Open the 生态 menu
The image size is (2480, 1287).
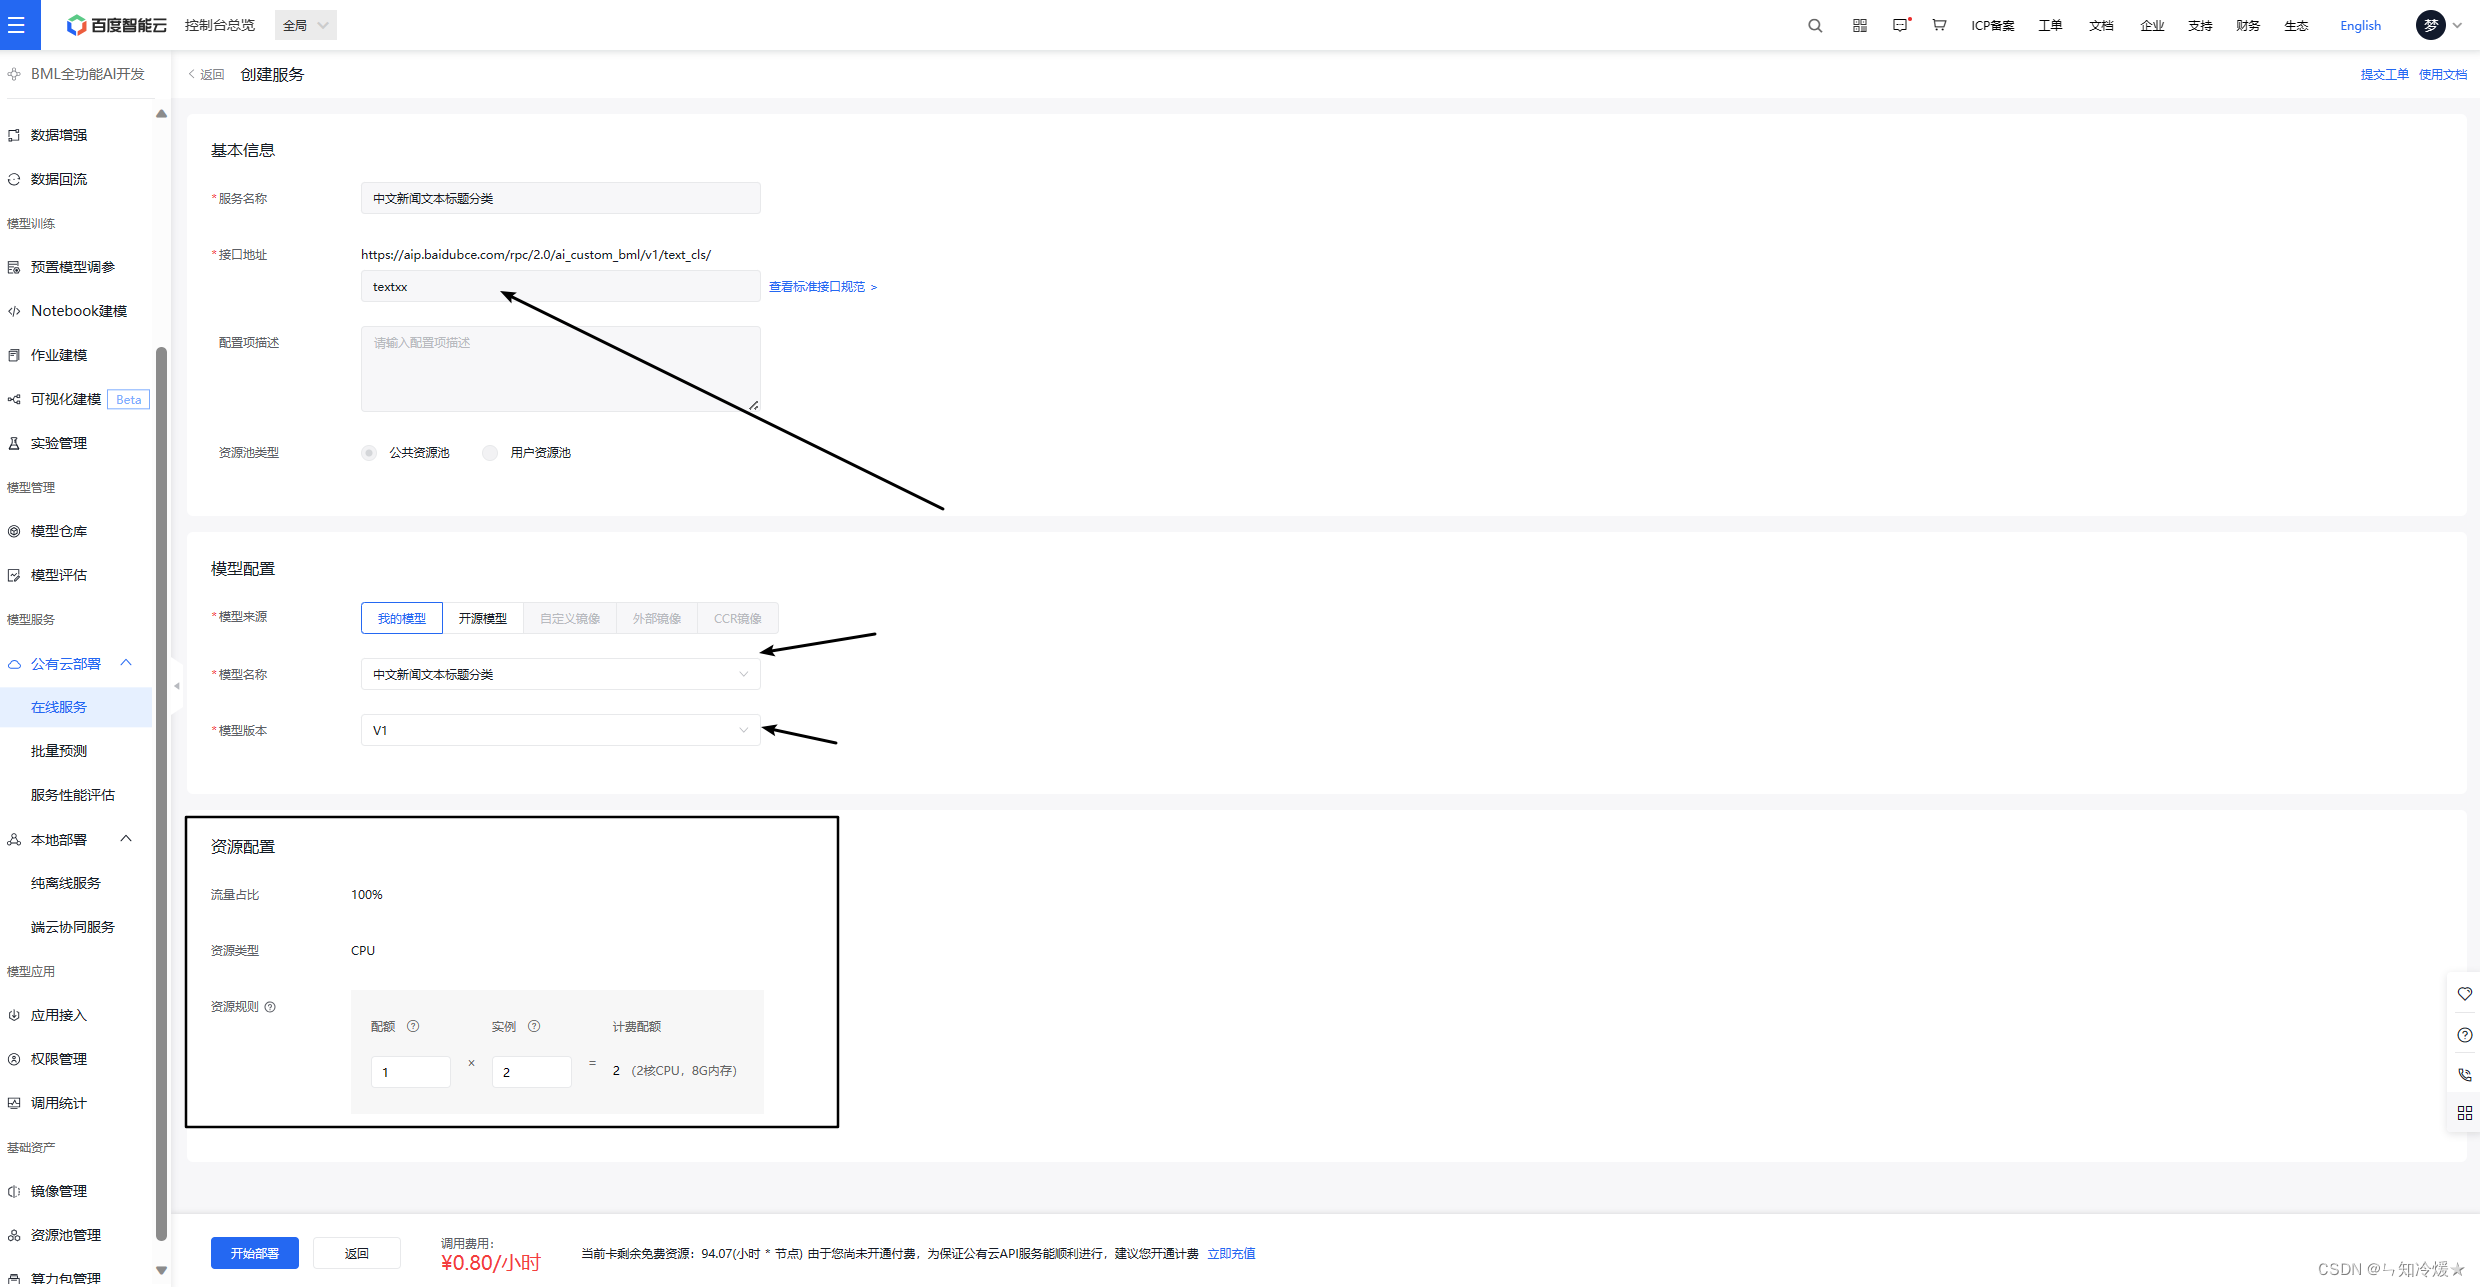tap(2296, 26)
